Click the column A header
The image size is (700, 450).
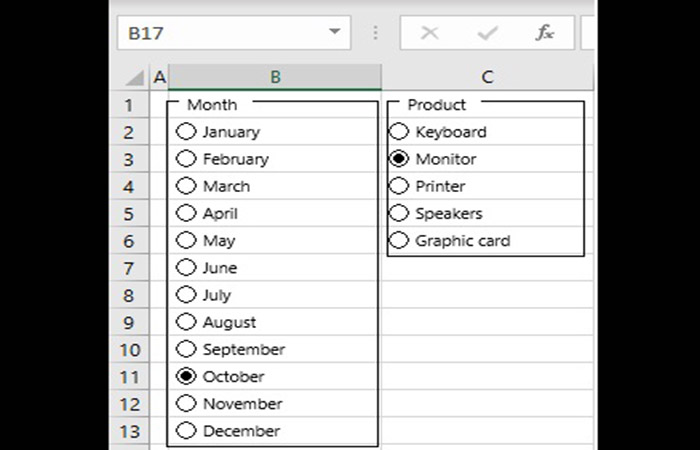(x=159, y=77)
